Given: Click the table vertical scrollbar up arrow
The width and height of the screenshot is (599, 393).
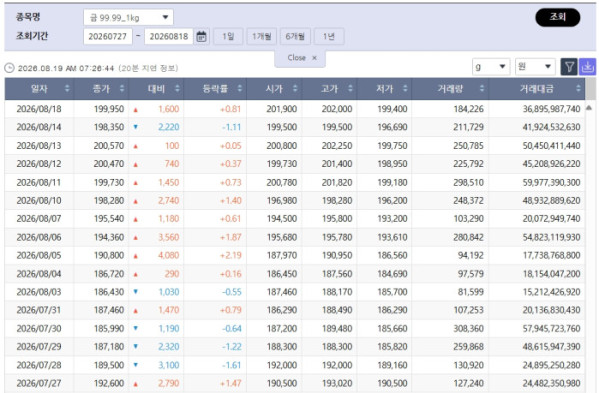Looking at the screenshot, I should click(x=589, y=108).
